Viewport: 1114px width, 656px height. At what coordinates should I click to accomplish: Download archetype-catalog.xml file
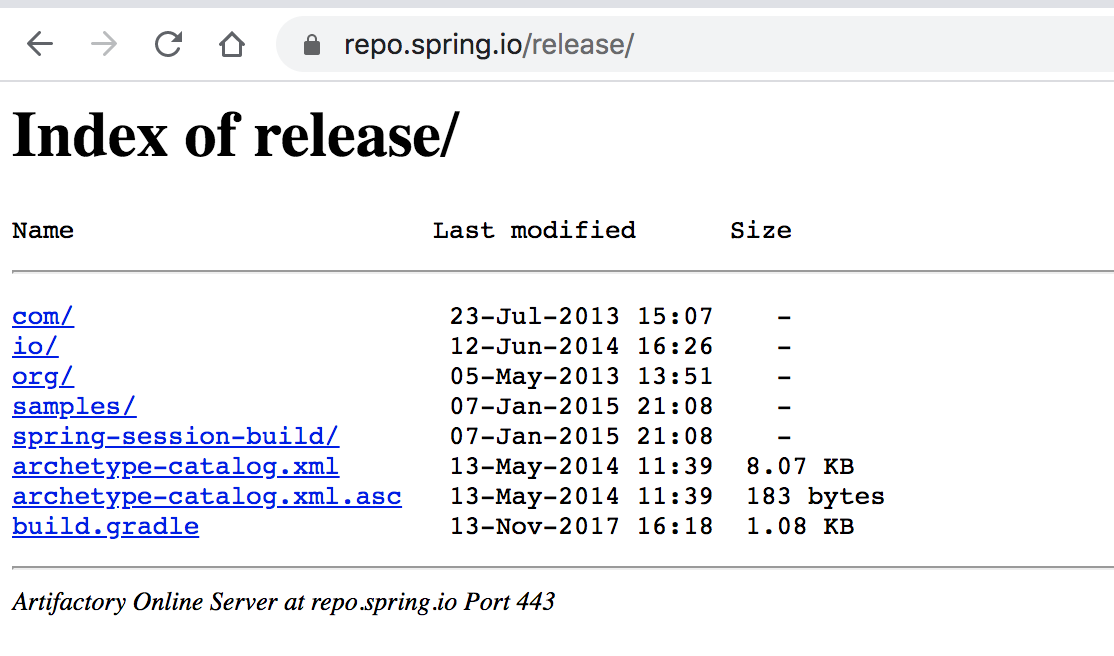175,466
